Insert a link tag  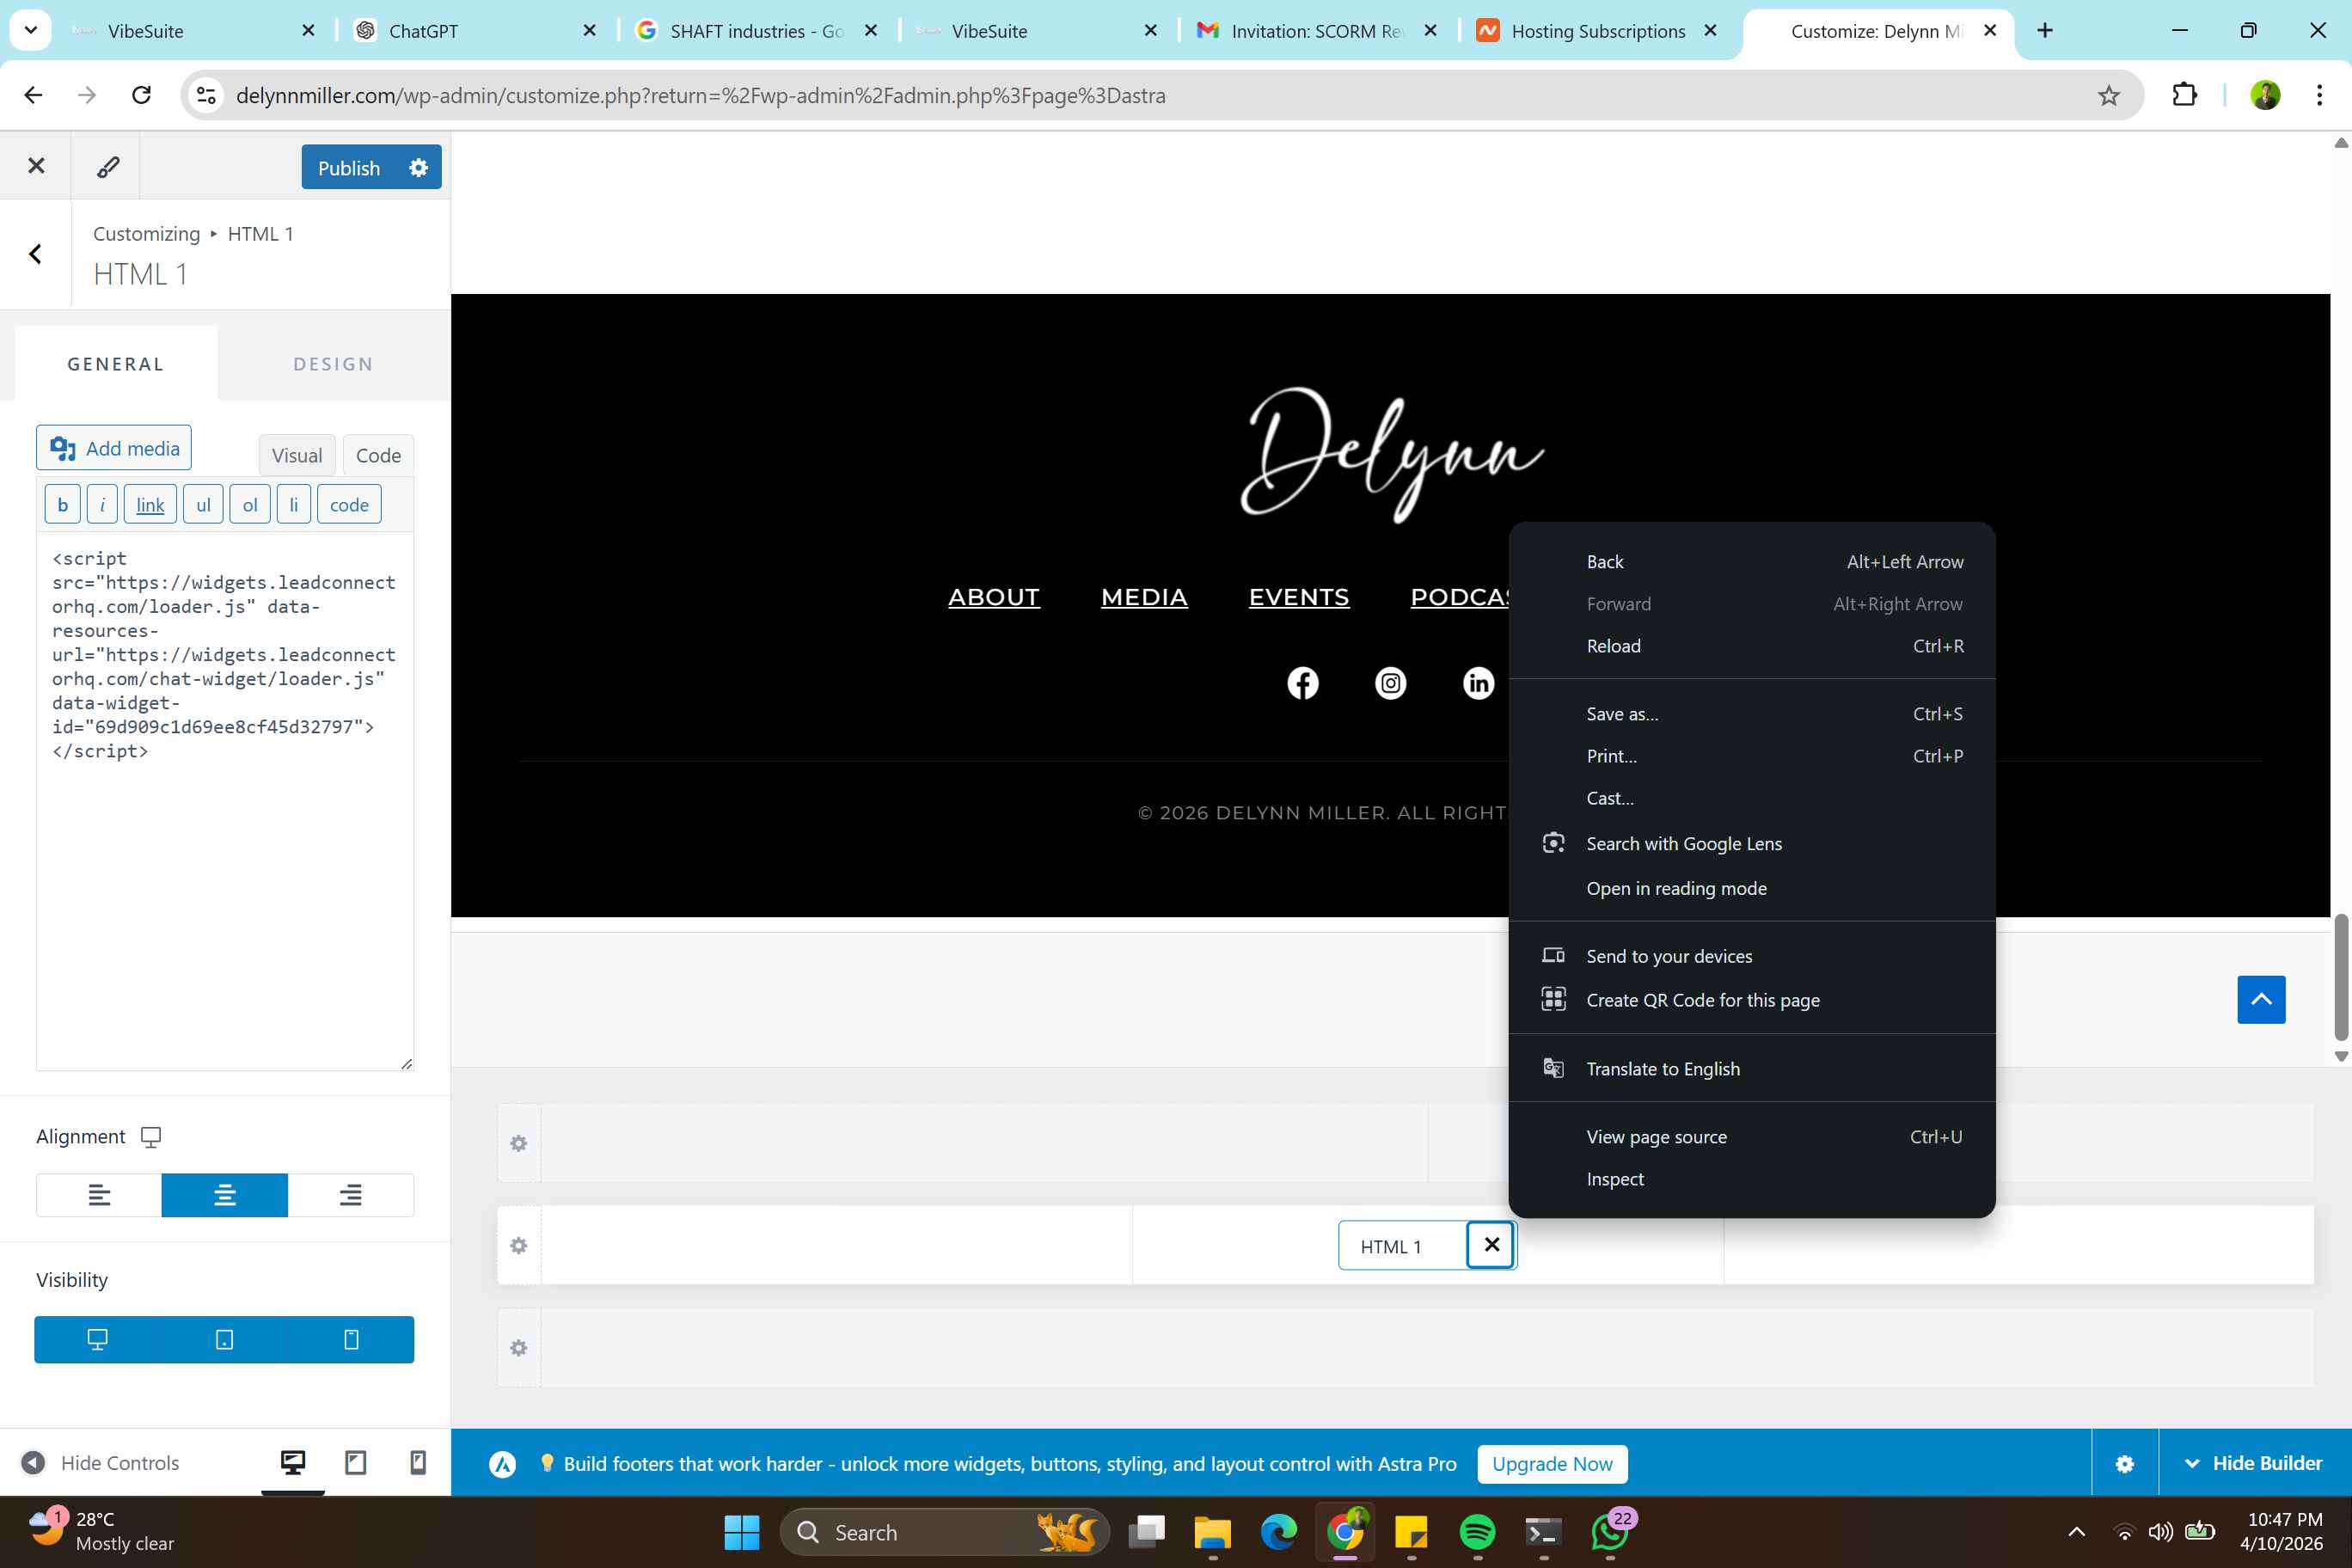click(x=150, y=504)
